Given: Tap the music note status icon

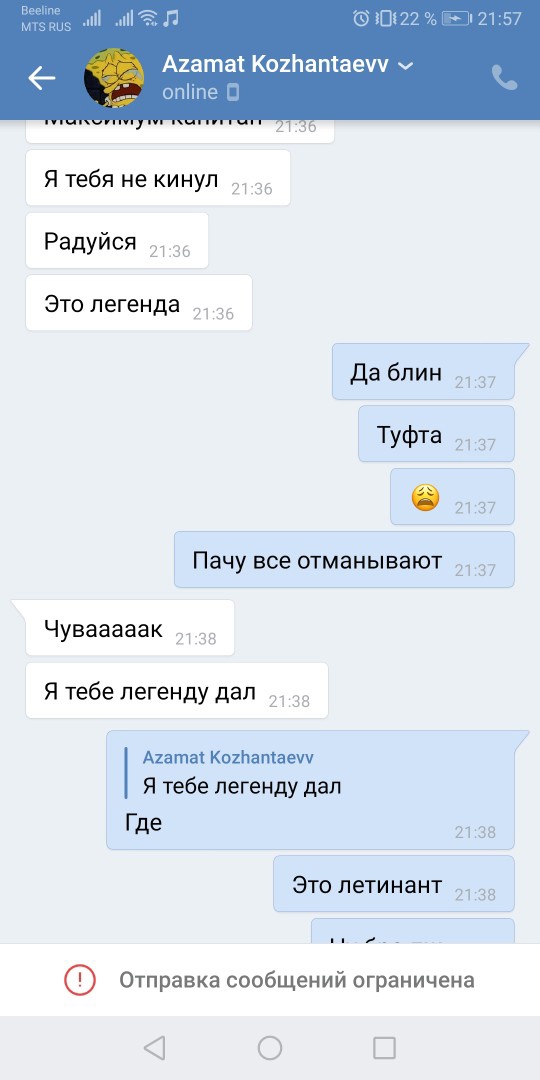Looking at the screenshot, I should pyautogui.click(x=170, y=18).
